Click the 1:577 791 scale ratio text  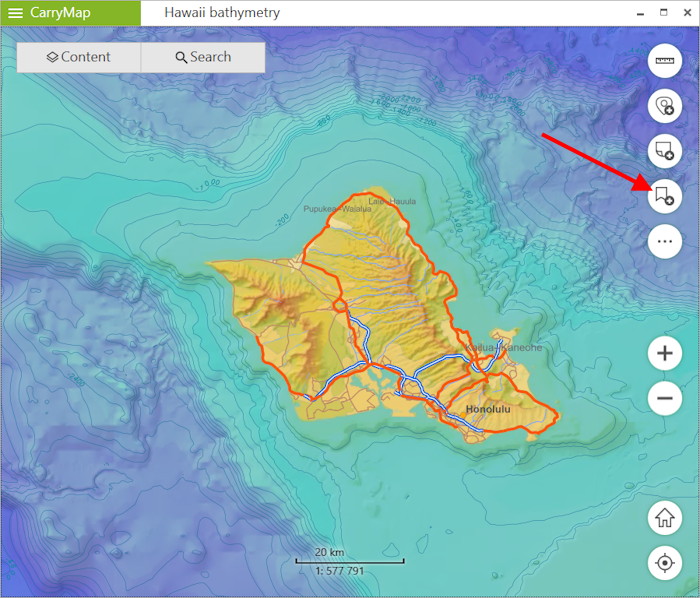(339, 572)
